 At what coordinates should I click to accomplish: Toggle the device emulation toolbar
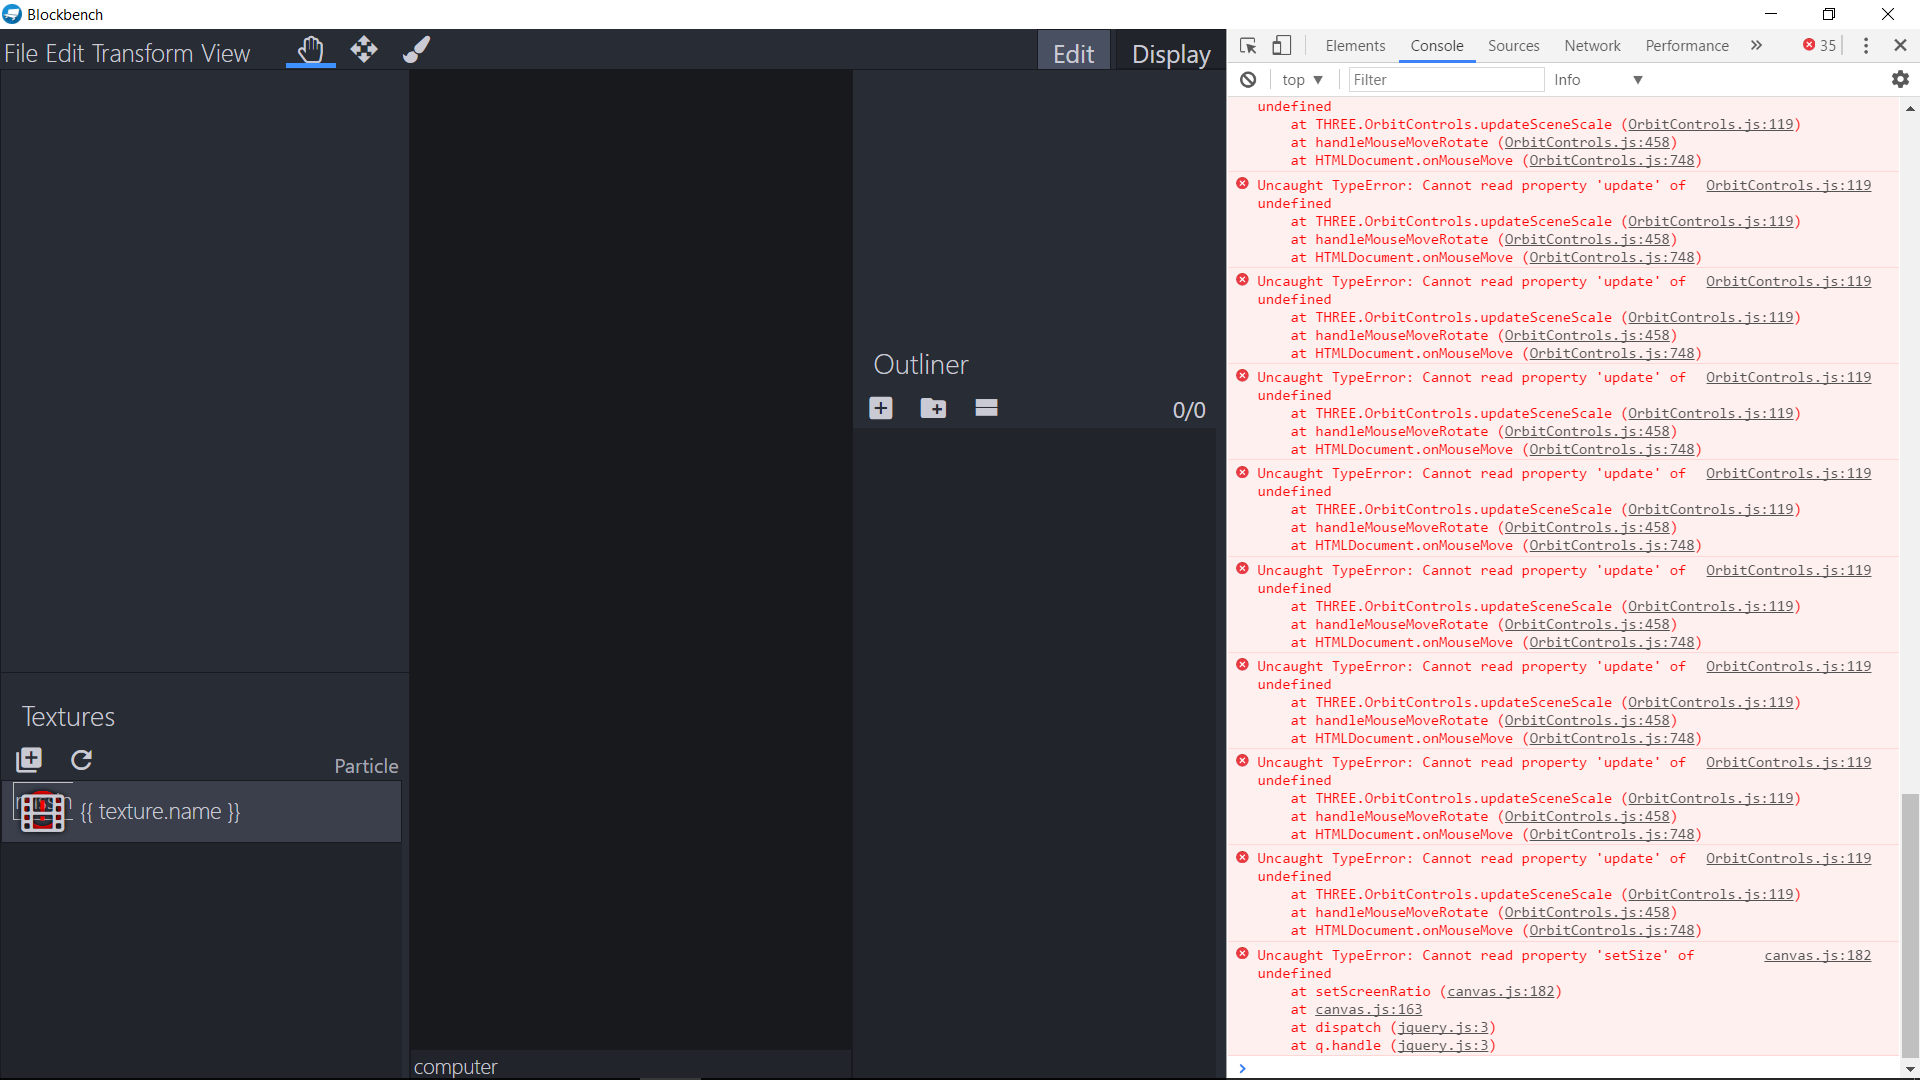1282,45
